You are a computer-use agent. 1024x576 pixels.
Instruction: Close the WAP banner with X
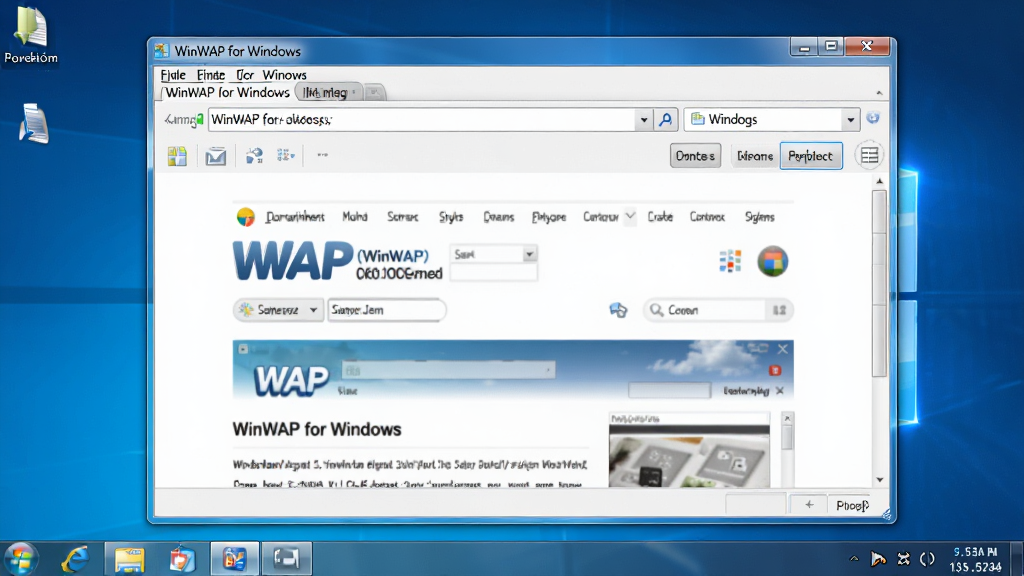(x=782, y=349)
